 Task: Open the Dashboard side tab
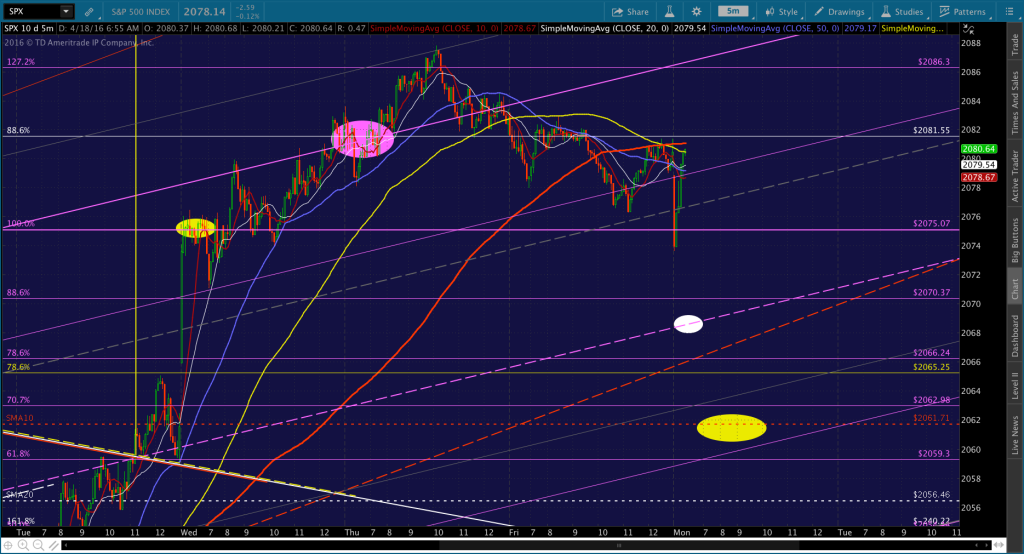(1015, 336)
